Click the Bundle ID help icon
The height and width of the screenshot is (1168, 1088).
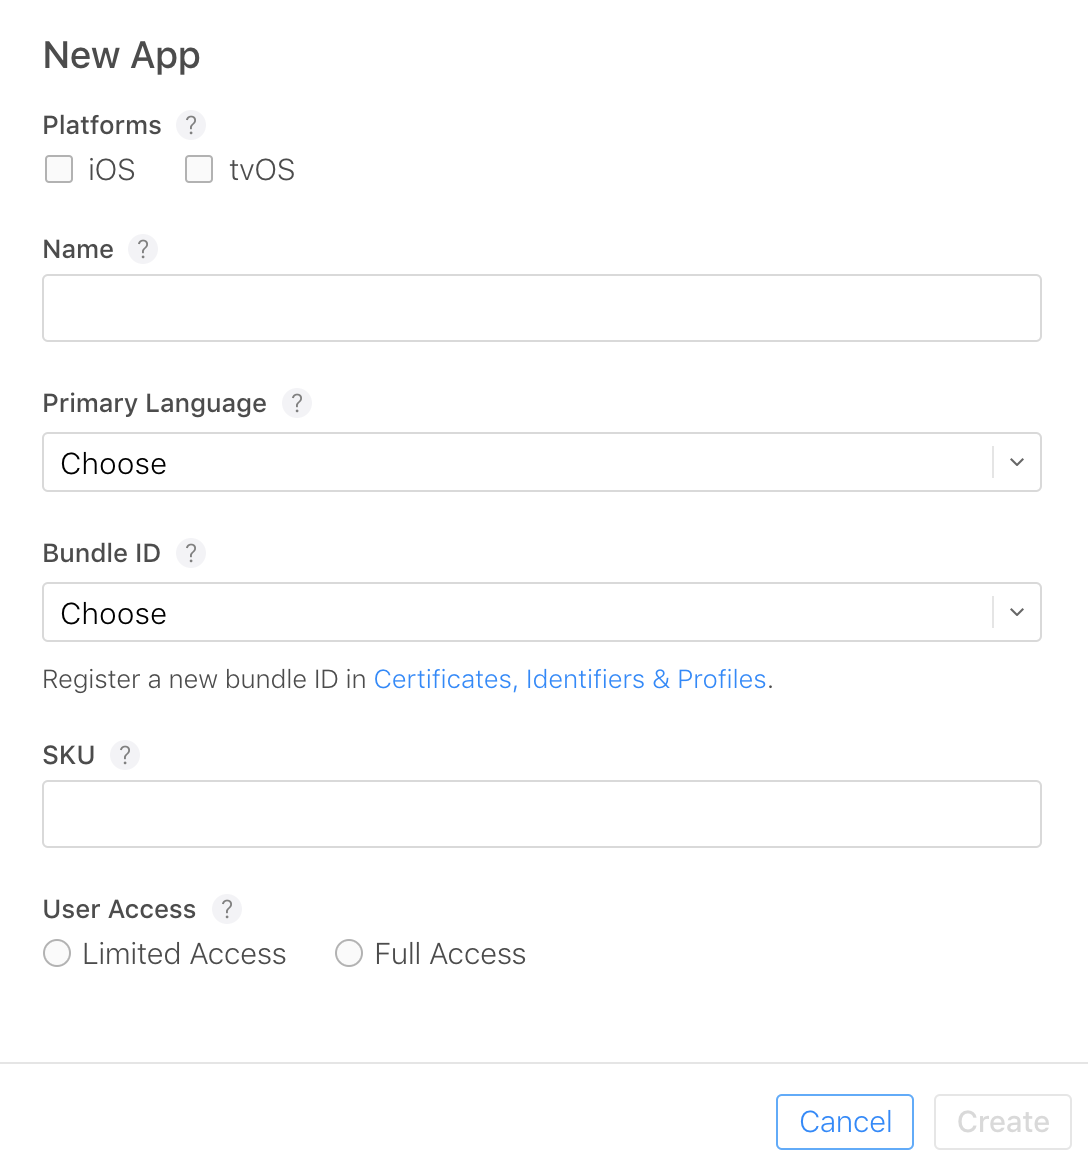190,553
